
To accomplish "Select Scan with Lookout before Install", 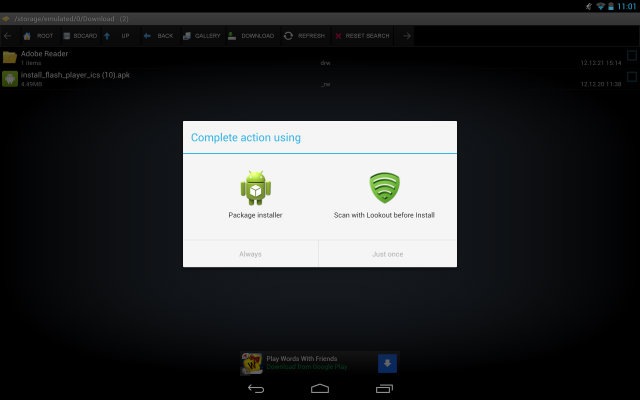I will [384, 188].
